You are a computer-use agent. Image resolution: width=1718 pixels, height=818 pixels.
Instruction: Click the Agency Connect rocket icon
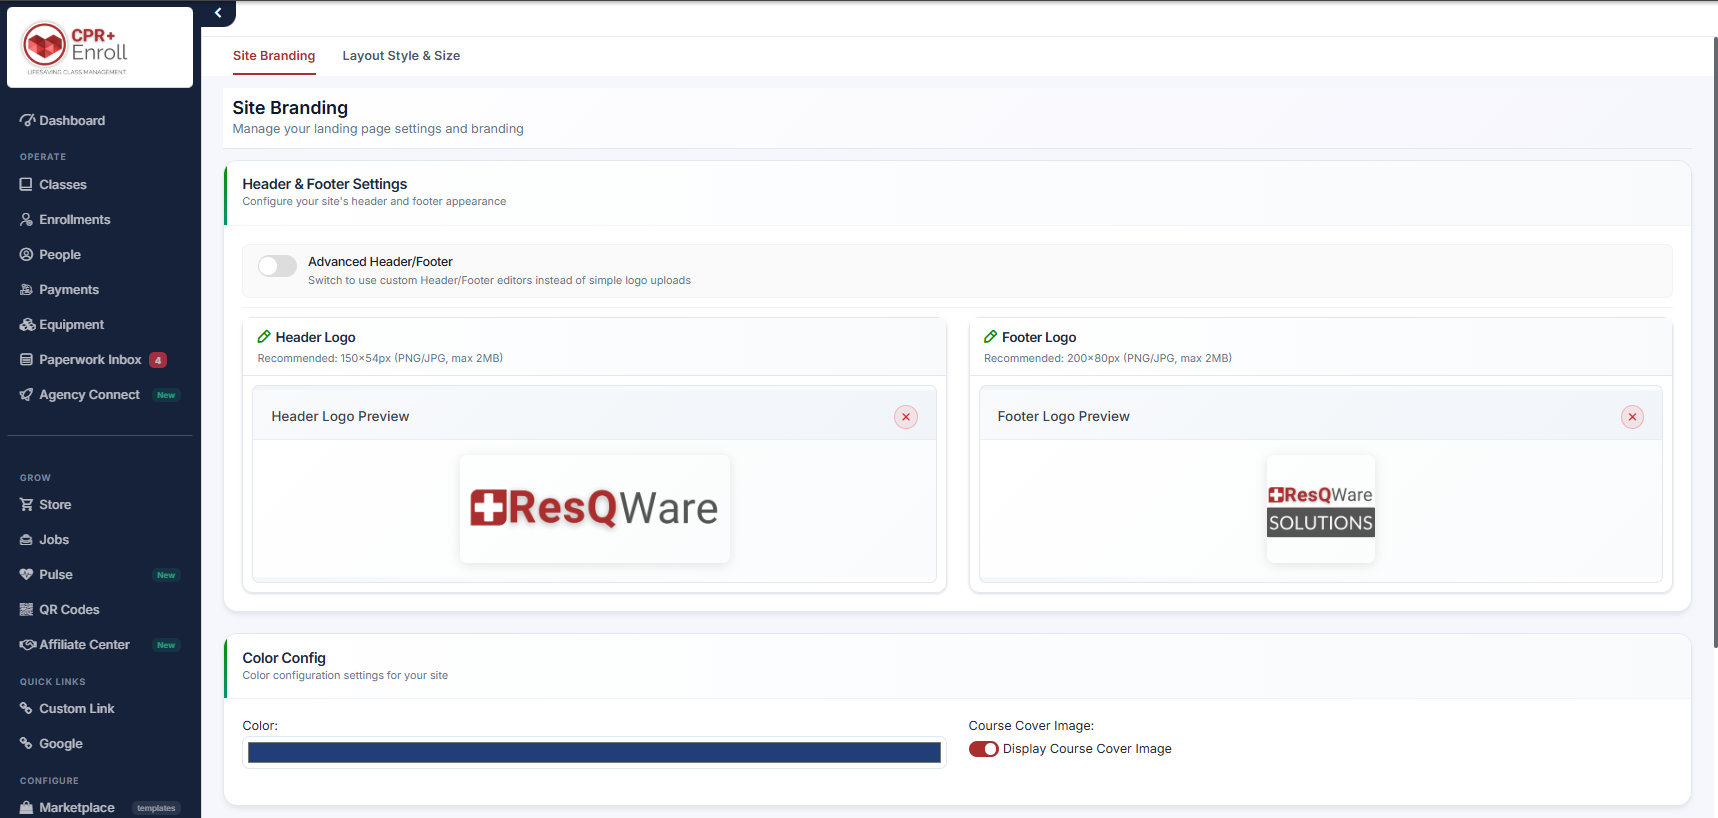pos(27,394)
